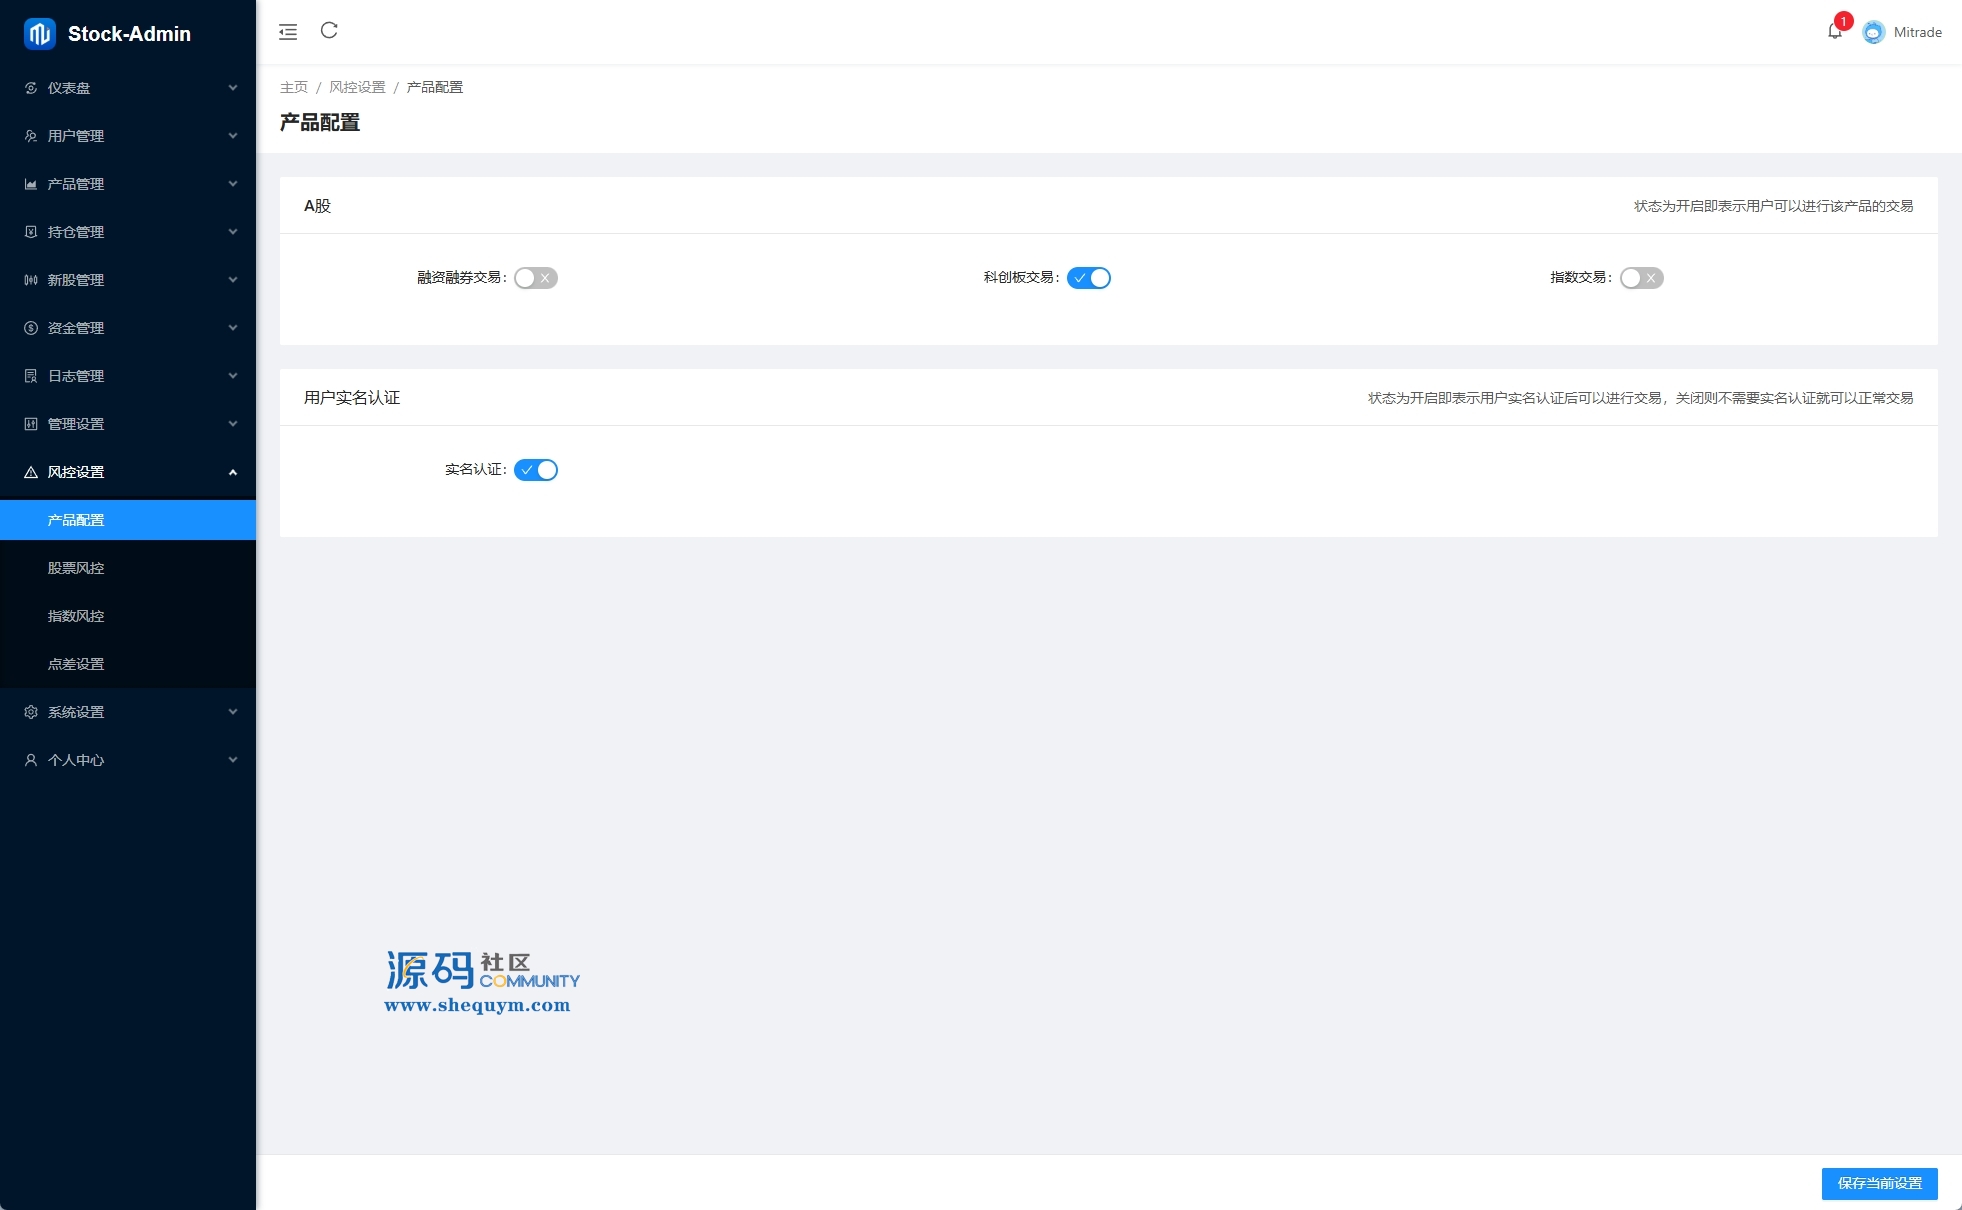Select the 点差设置 submenu item
The height and width of the screenshot is (1210, 1962).
[76, 664]
